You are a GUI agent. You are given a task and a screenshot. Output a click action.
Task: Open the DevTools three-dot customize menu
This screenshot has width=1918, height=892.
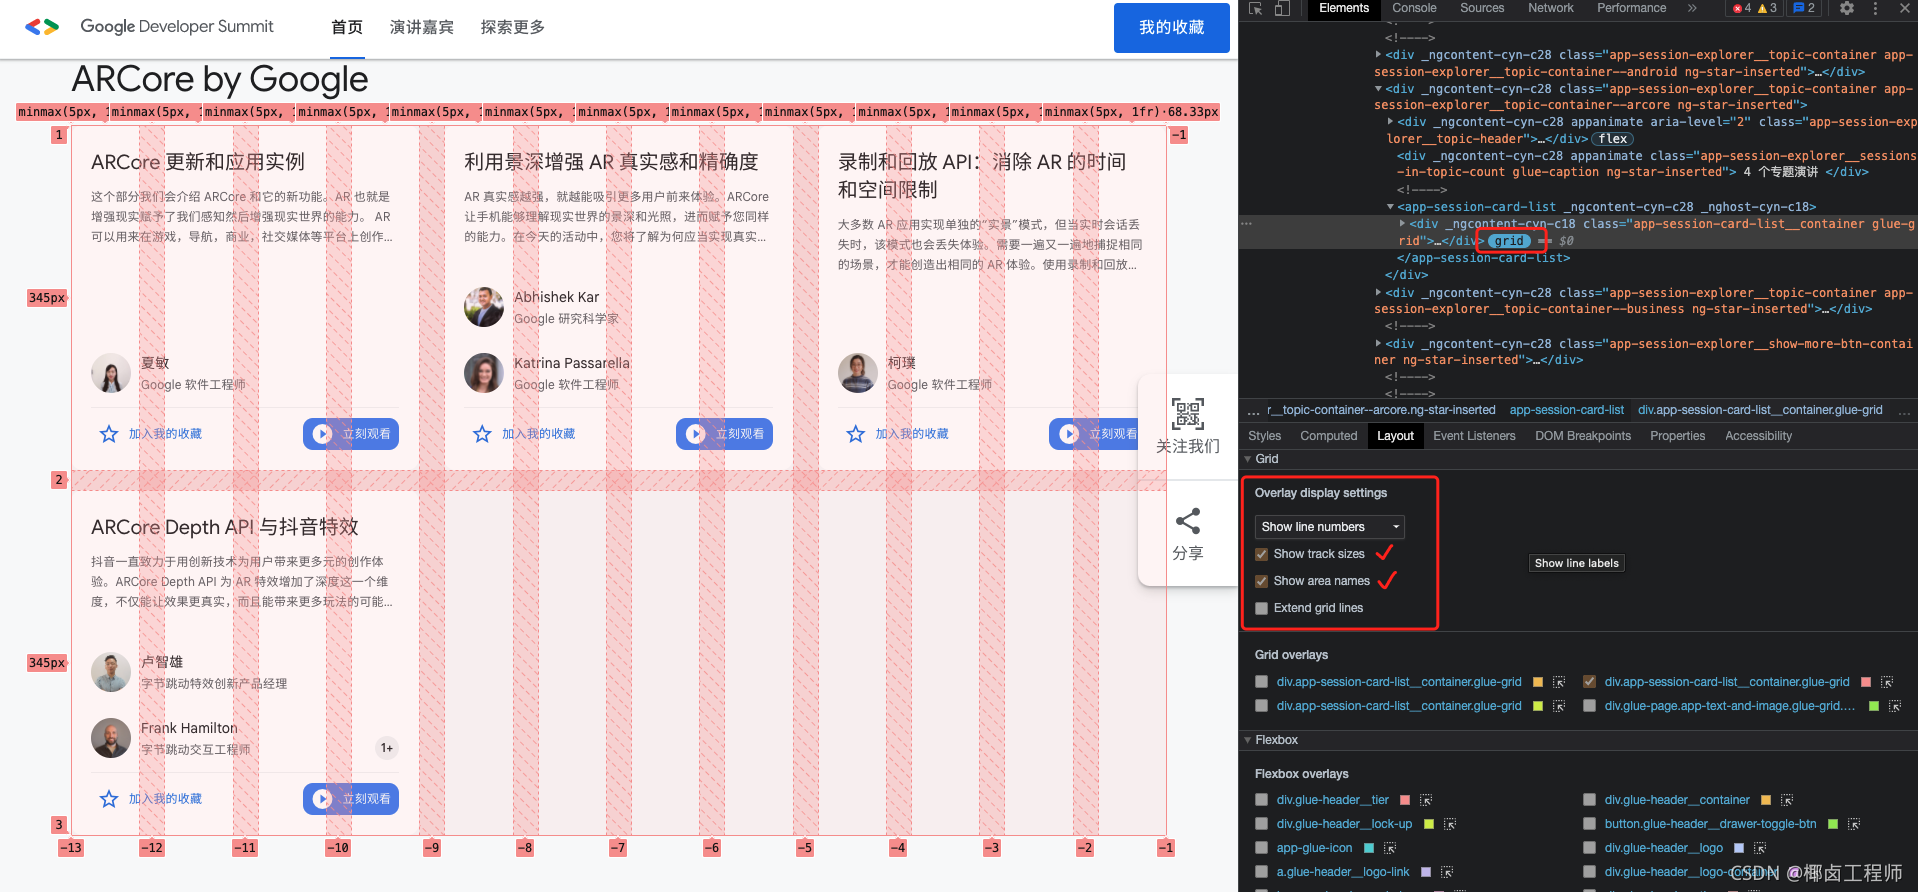1875,8
